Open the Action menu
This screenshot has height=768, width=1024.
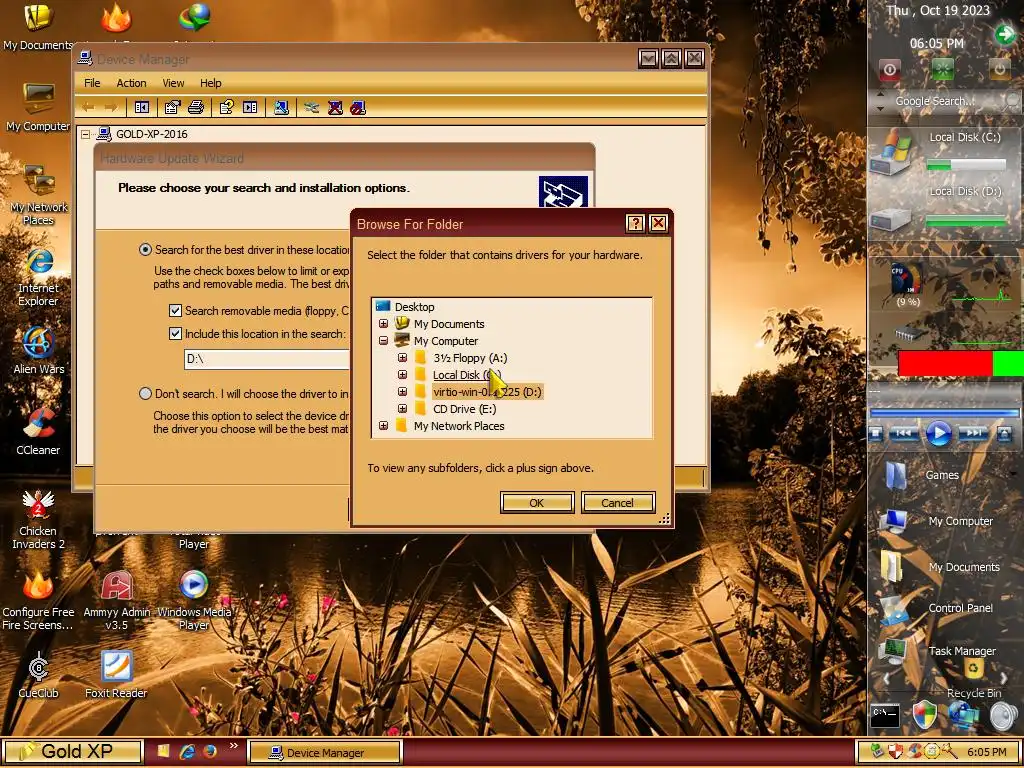(x=131, y=83)
